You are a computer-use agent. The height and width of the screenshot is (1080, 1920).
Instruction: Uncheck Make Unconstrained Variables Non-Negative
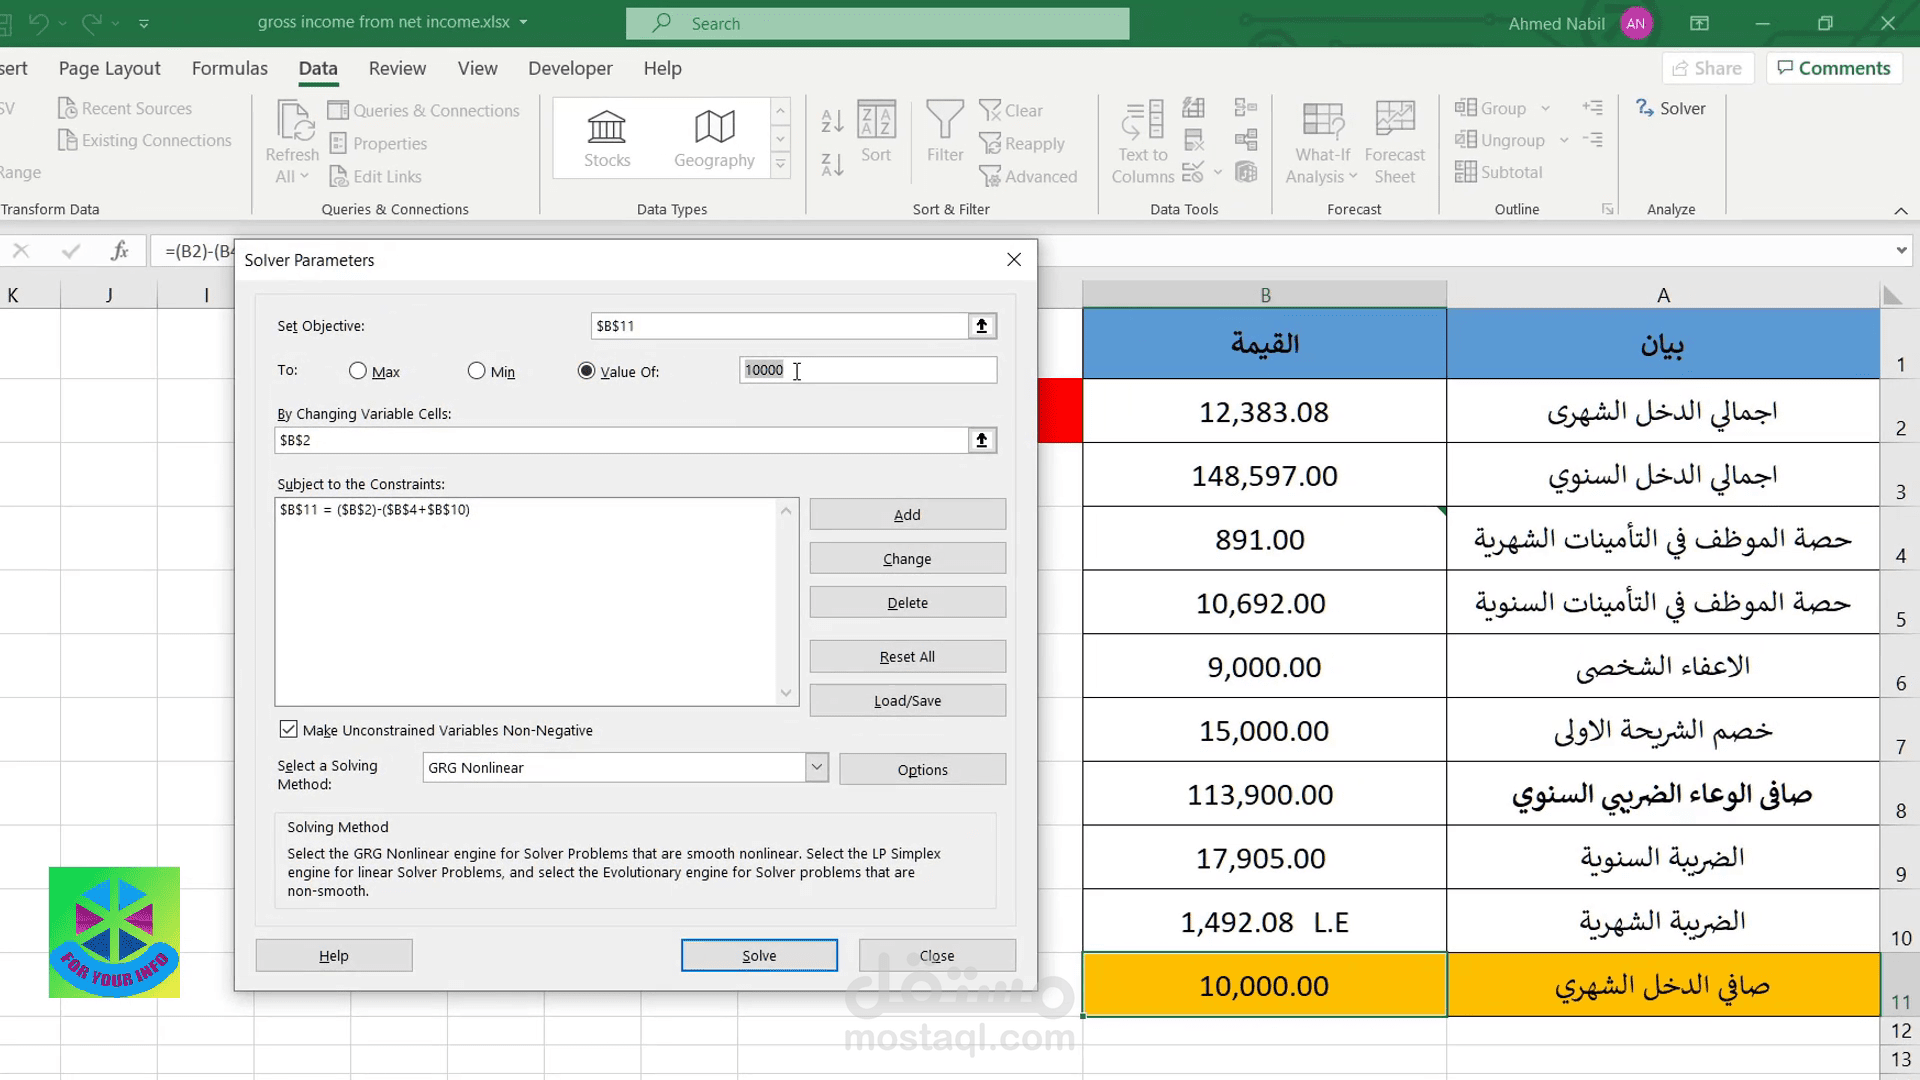coord(289,730)
